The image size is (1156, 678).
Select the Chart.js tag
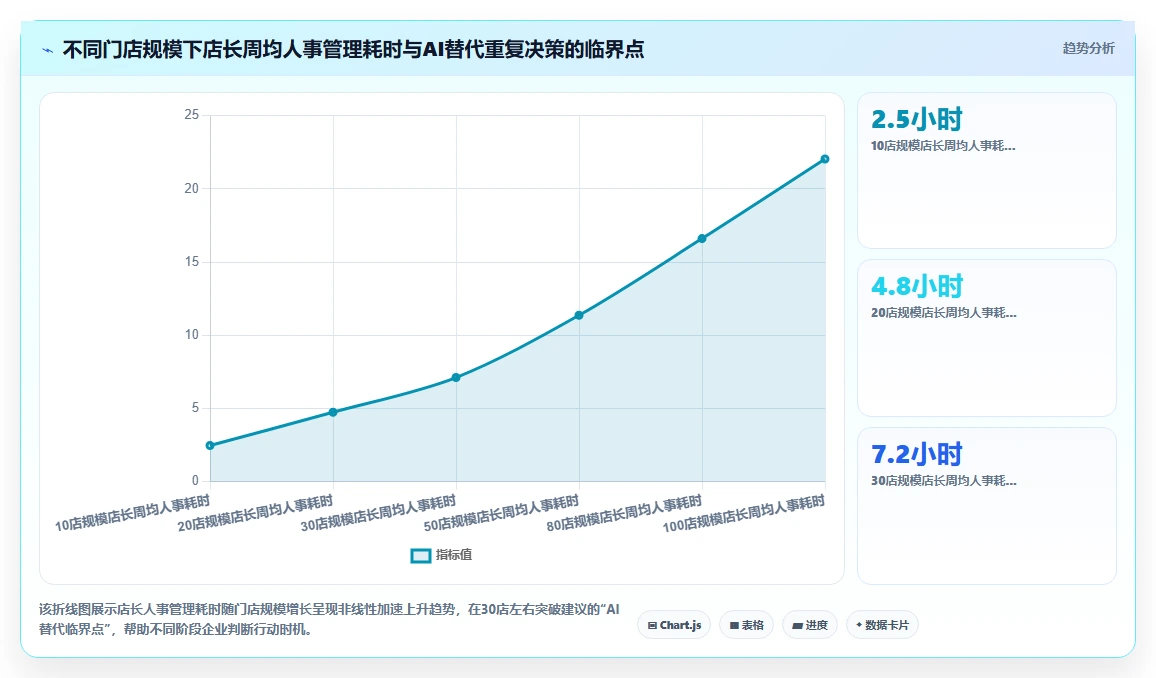[x=674, y=625]
